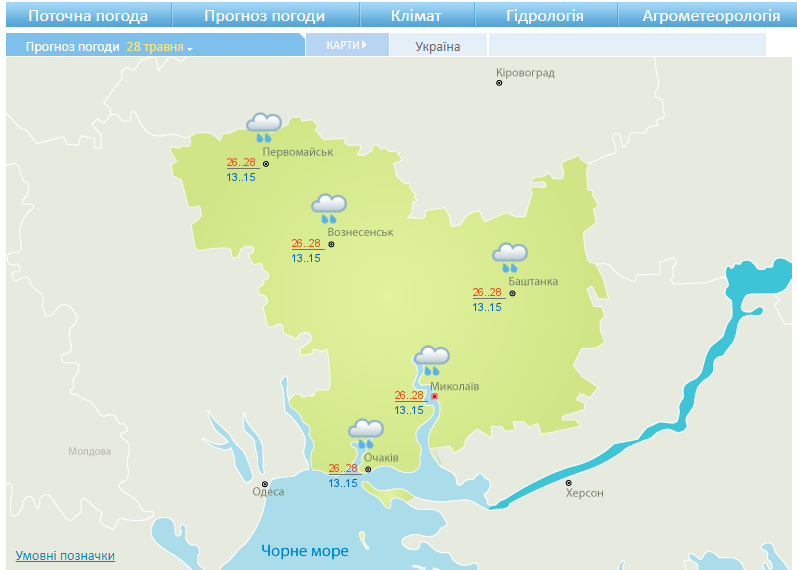The image size is (797, 570).
Task: Open the Агрометеорологія section
Action: pos(712,16)
